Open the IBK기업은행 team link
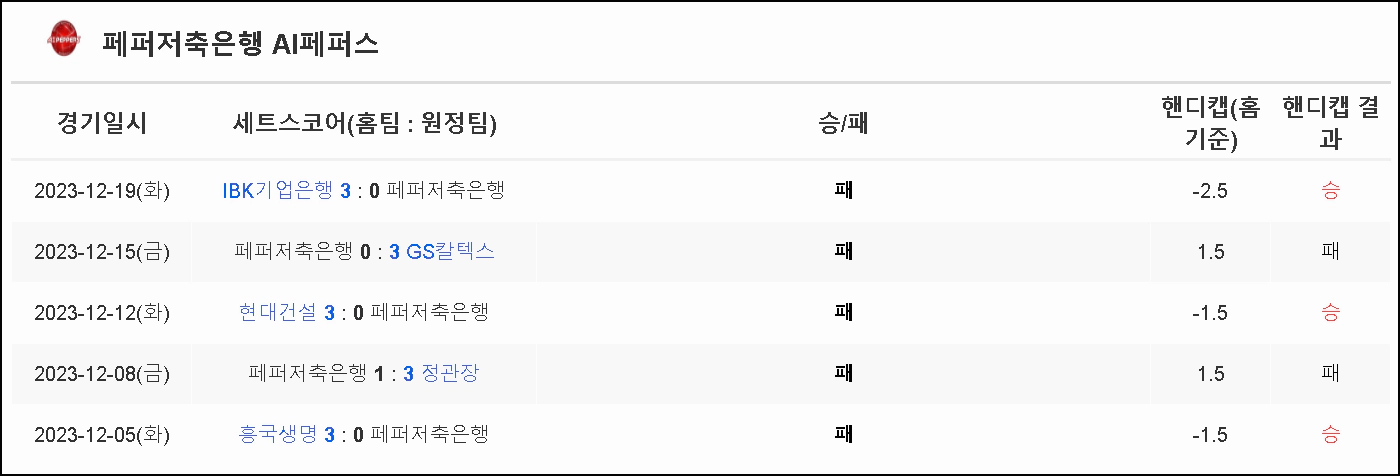Screen dimensions: 1400x476 tap(277, 190)
